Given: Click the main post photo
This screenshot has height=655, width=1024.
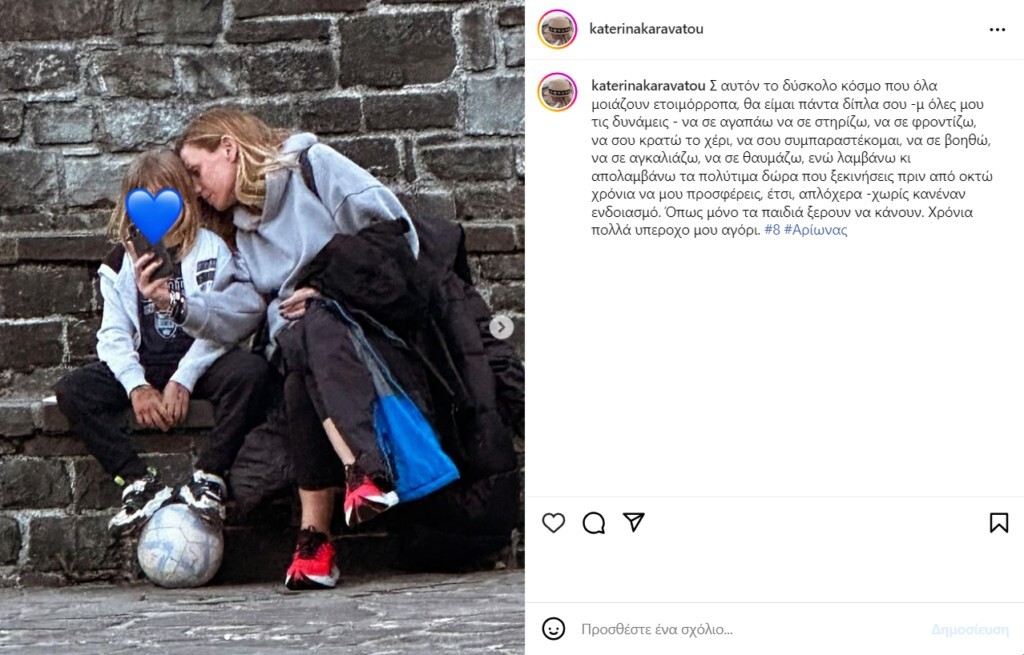Looking at the screenshot, I should click(262, 327).
